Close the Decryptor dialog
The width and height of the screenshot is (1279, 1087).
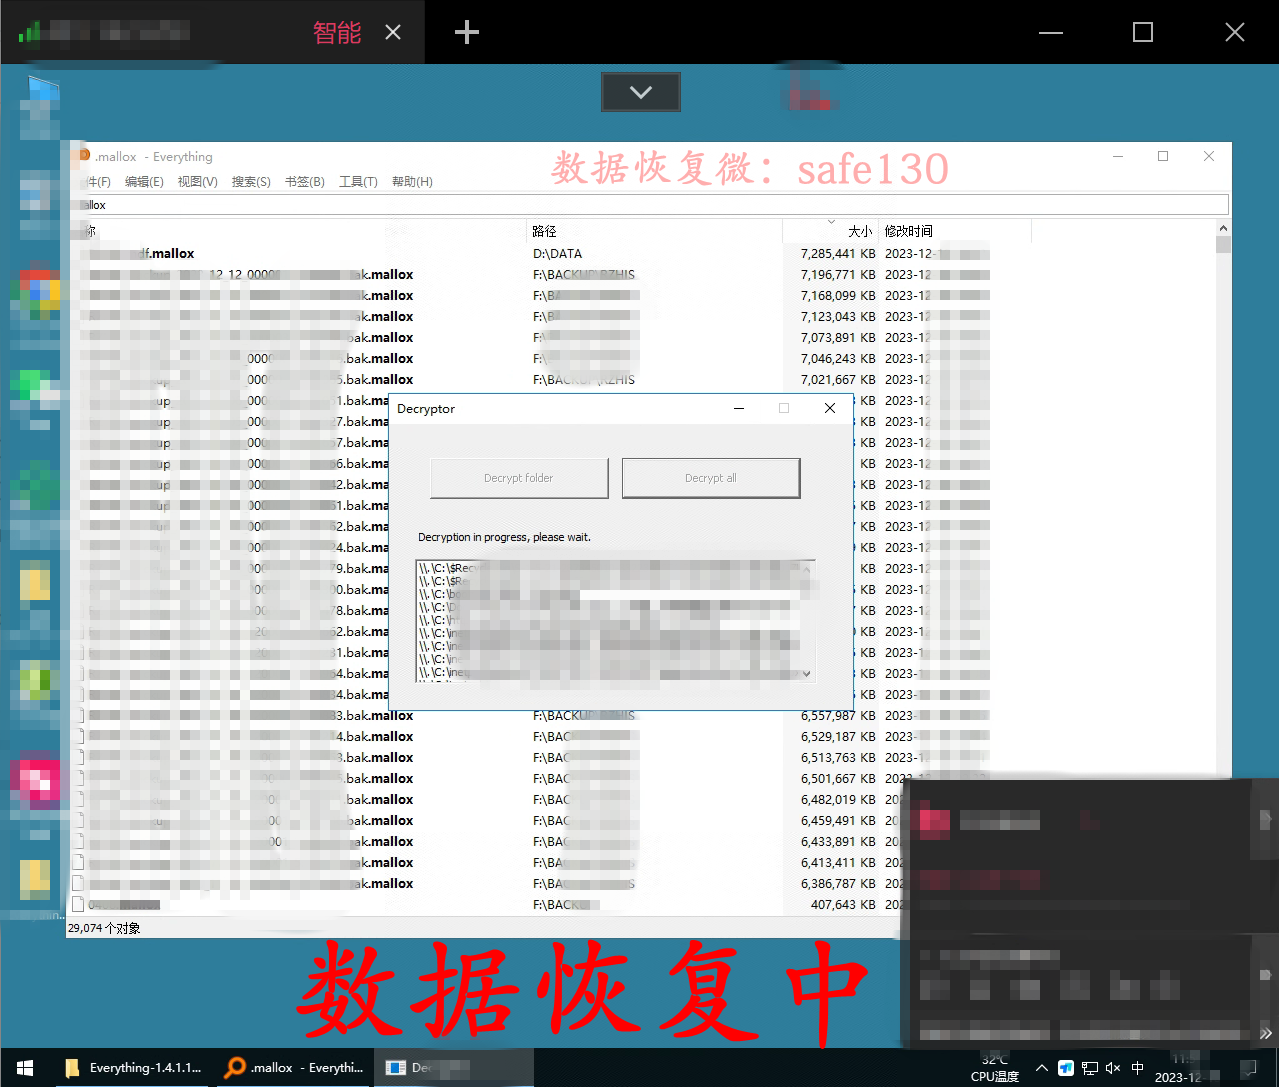pos(829,408)
